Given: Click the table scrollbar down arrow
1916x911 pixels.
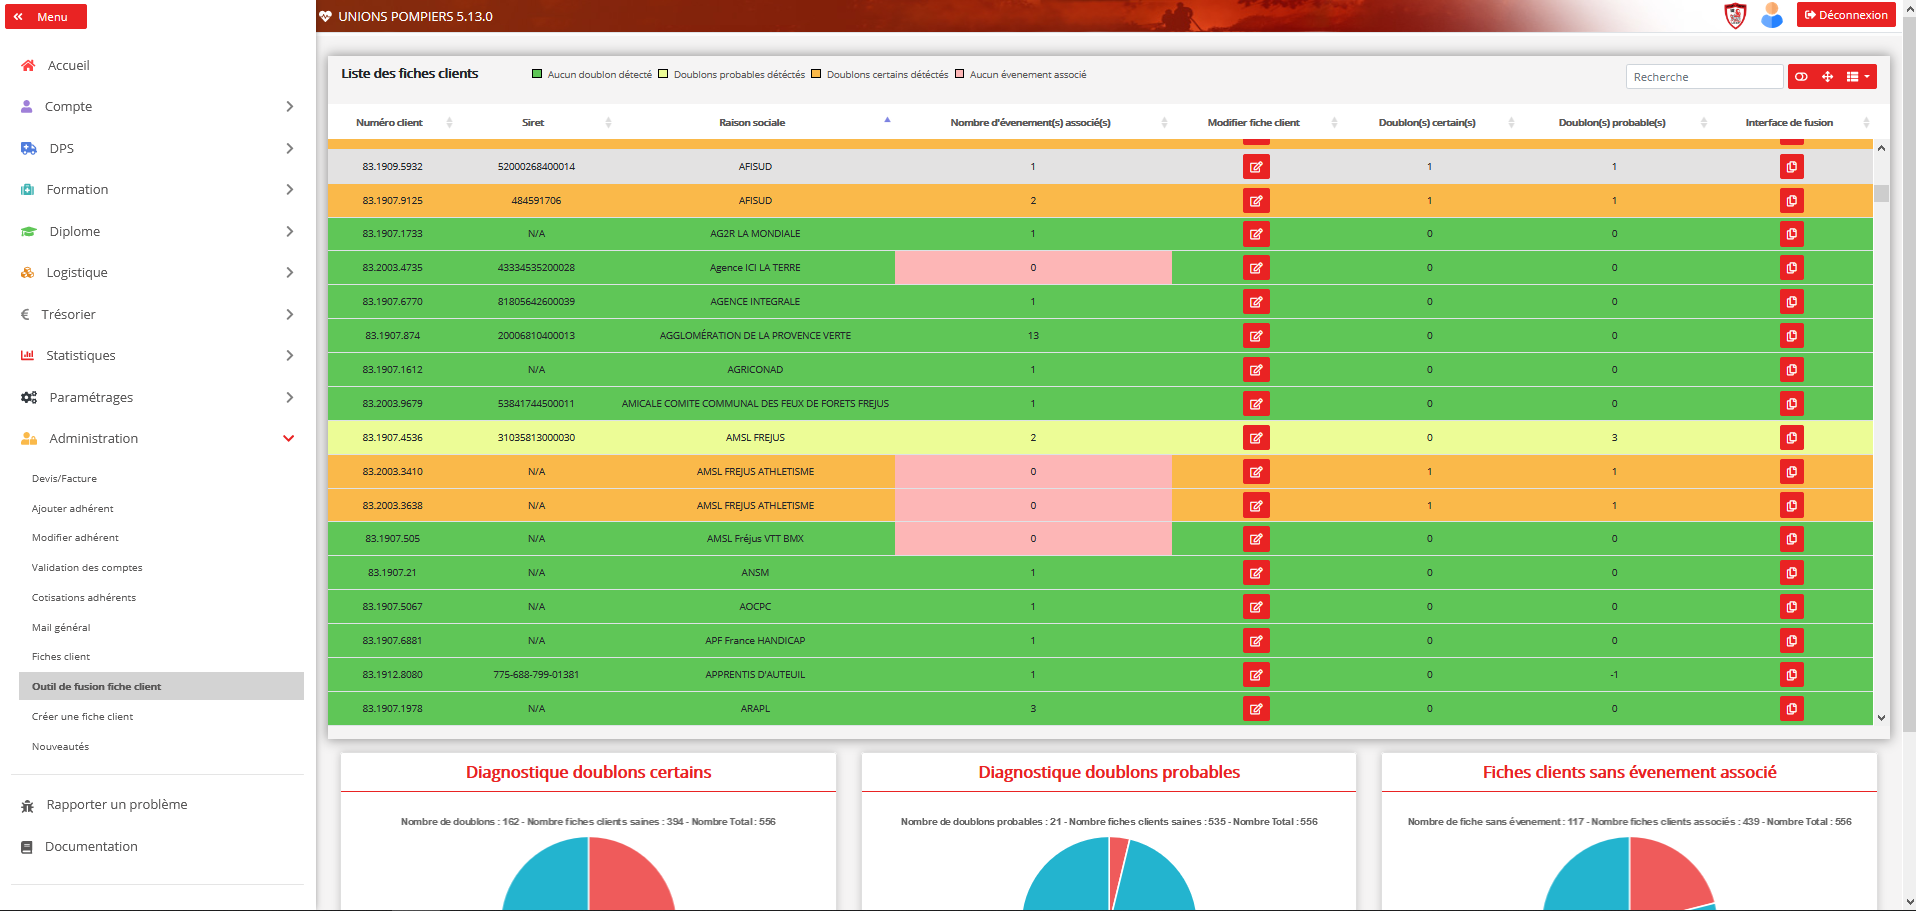Looking at the screenshot, I should click(1881, 717).
